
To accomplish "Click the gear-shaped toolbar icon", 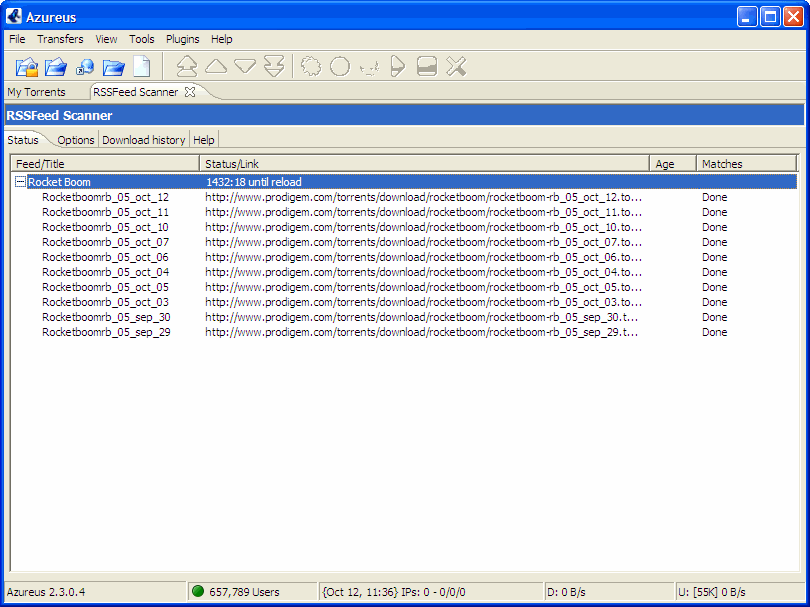I will (x=311, y=67).
